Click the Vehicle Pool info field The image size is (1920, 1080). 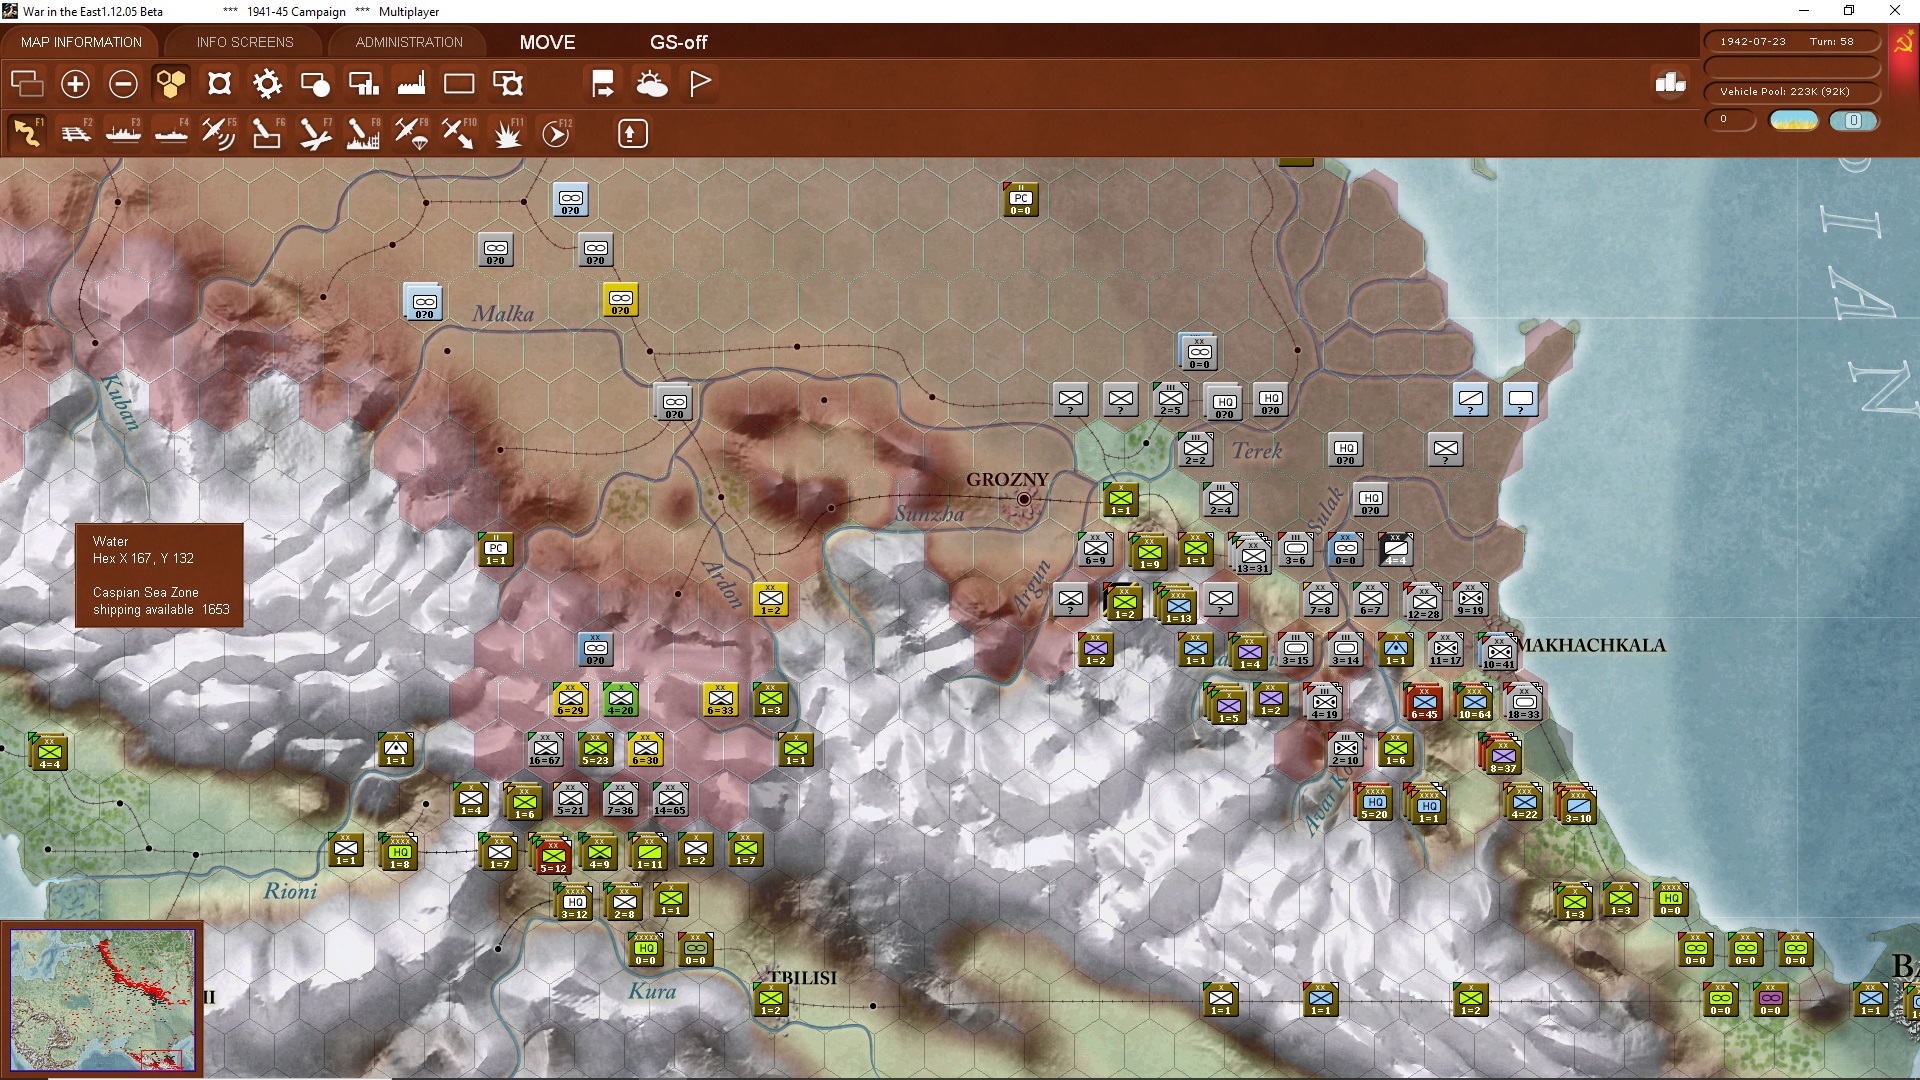click(x=1792, y=92)
